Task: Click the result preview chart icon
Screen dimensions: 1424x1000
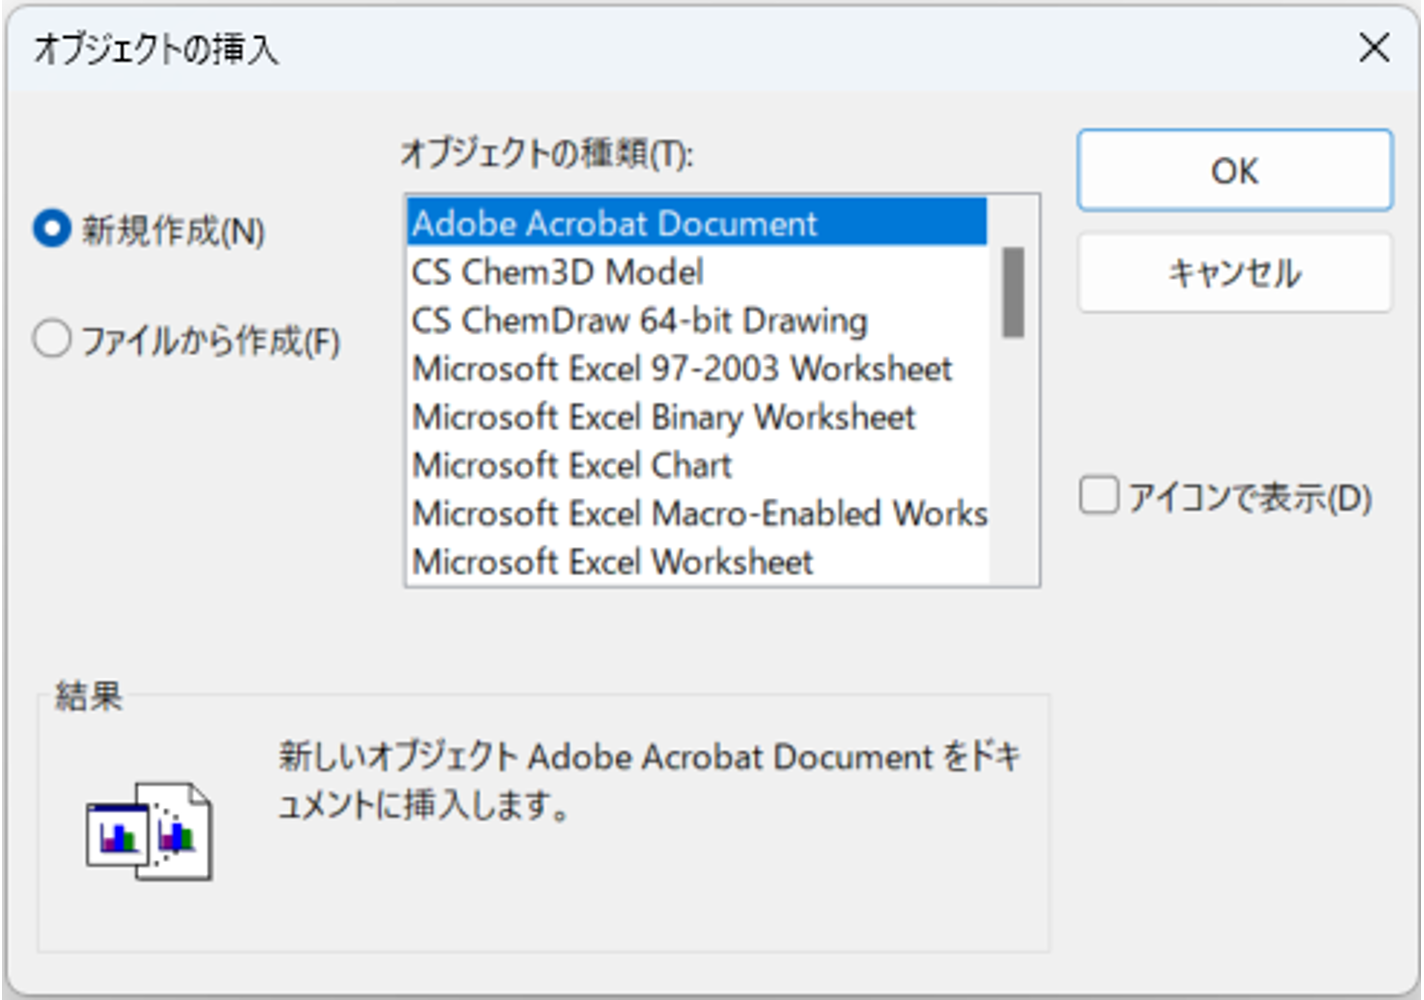Action: [x=149, y=831]
